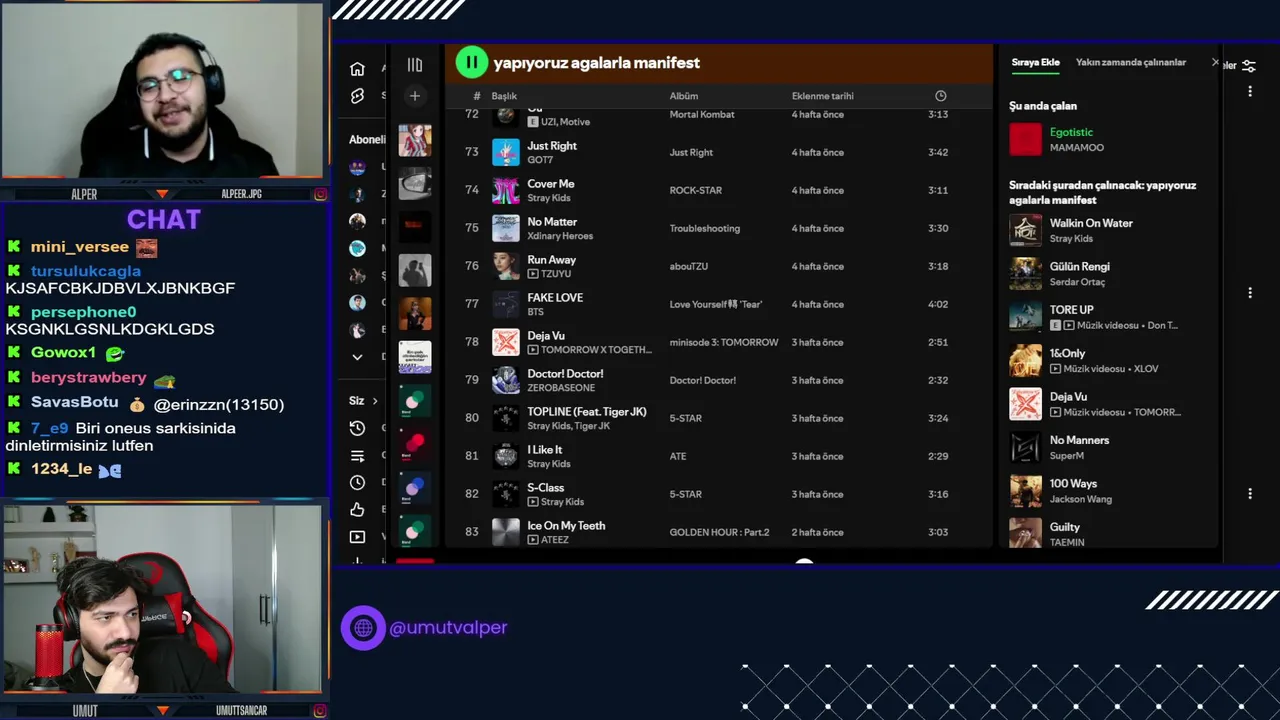Click the globe icon beside @umutvalper
The image size is (1280, 720).
tap(363, 628)
